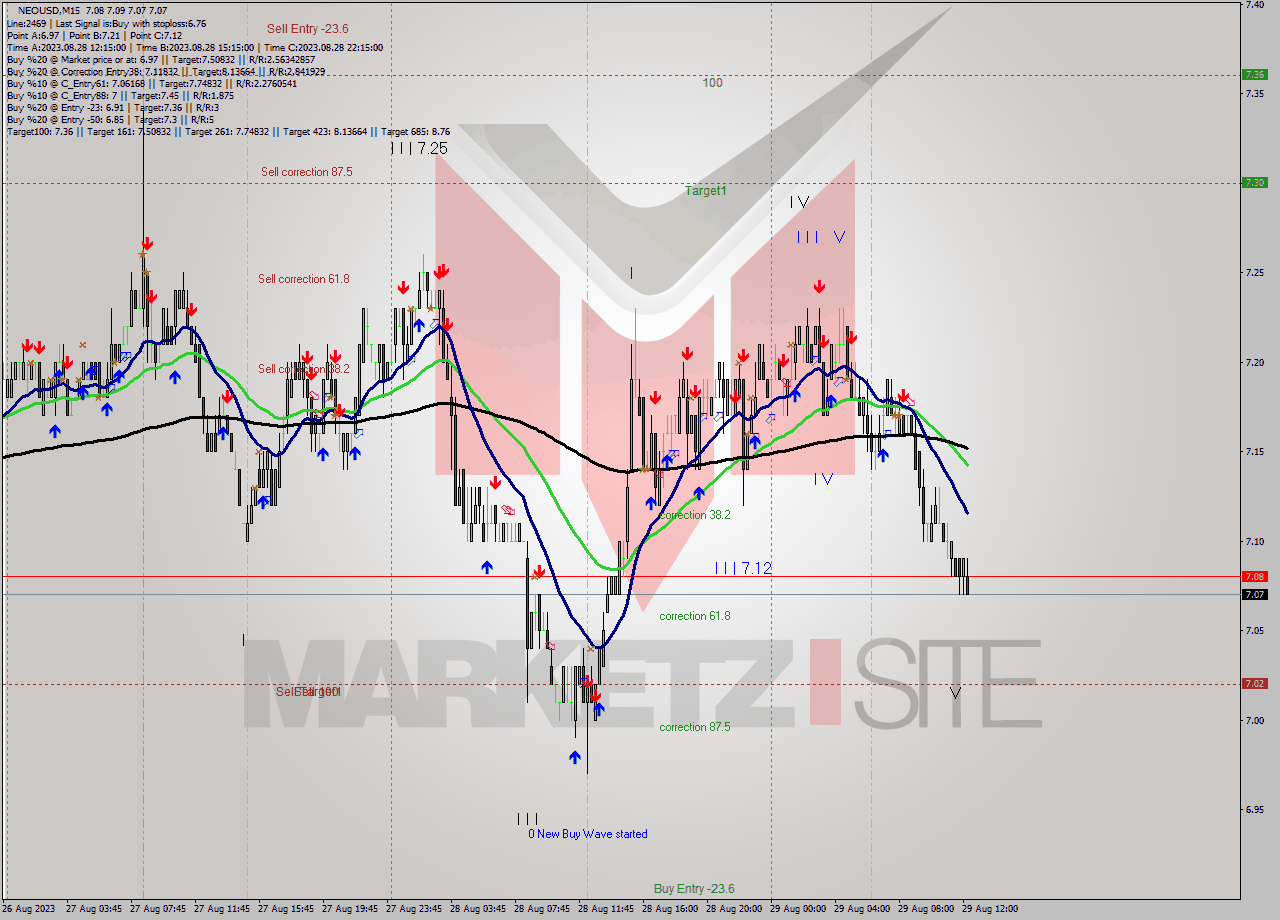
Task: Click the green 7.30 price tag
Action: [x=1254, y=182]
